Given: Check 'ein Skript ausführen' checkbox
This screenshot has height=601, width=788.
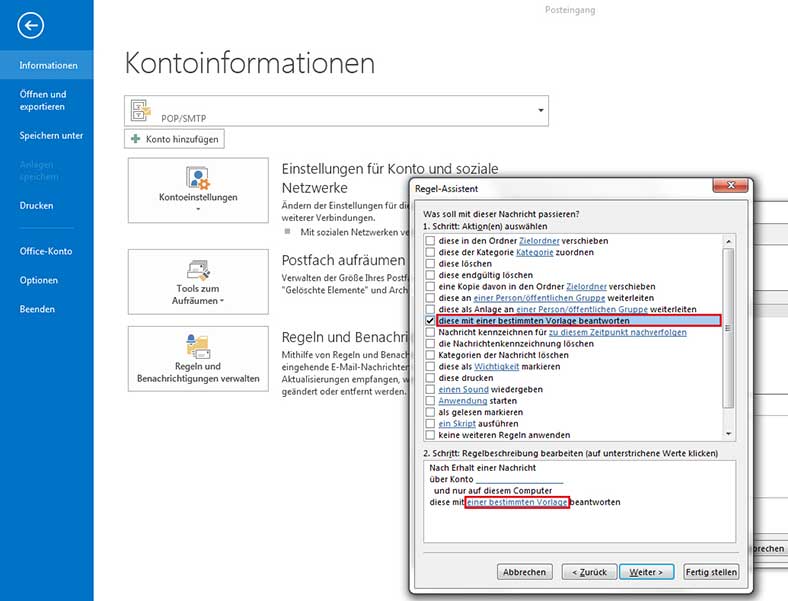Looking at the screenshot, I should tap(430, 424).
